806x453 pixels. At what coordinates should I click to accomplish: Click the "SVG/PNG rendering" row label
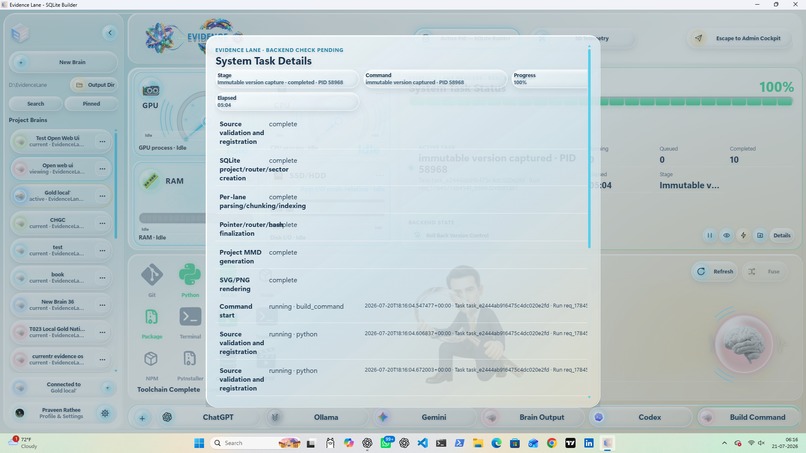click(x=235, y=284)
